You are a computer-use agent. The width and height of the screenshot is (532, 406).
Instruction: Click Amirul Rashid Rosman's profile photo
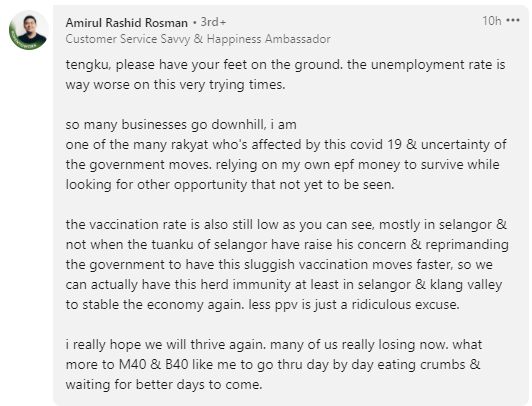point(29,30)
